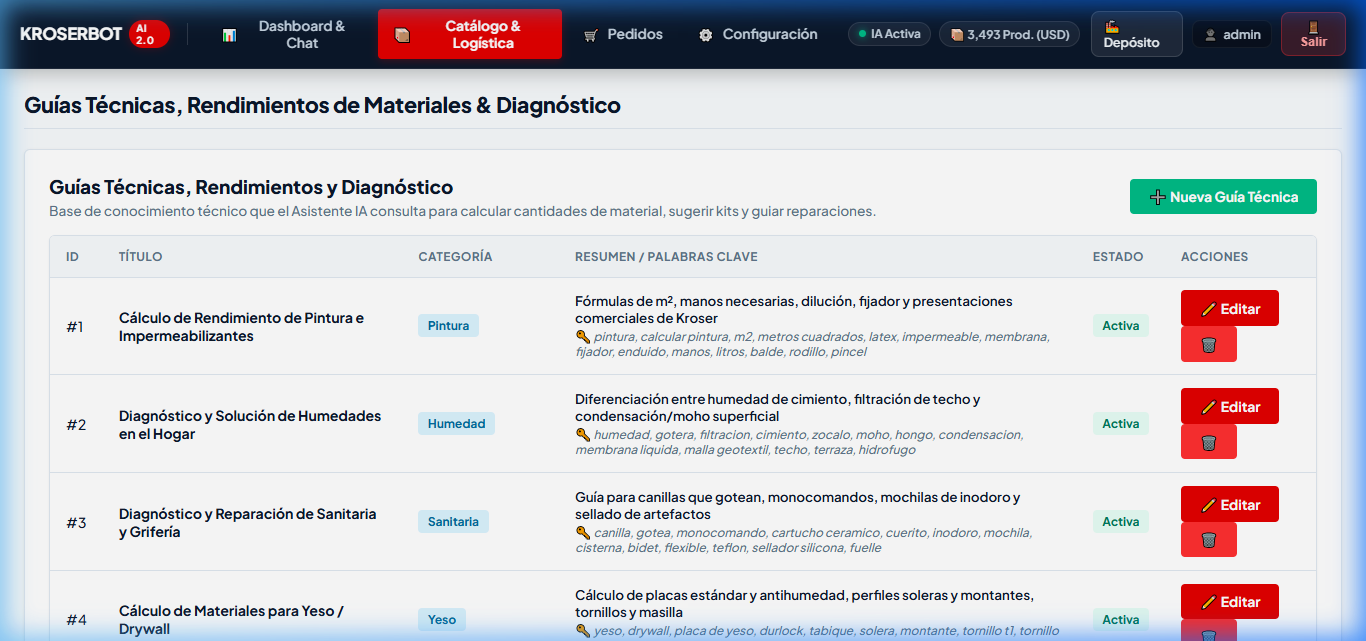1366x641 pixels.
Task: Select the Sanitaria category tag
Action: pos(453,521)
